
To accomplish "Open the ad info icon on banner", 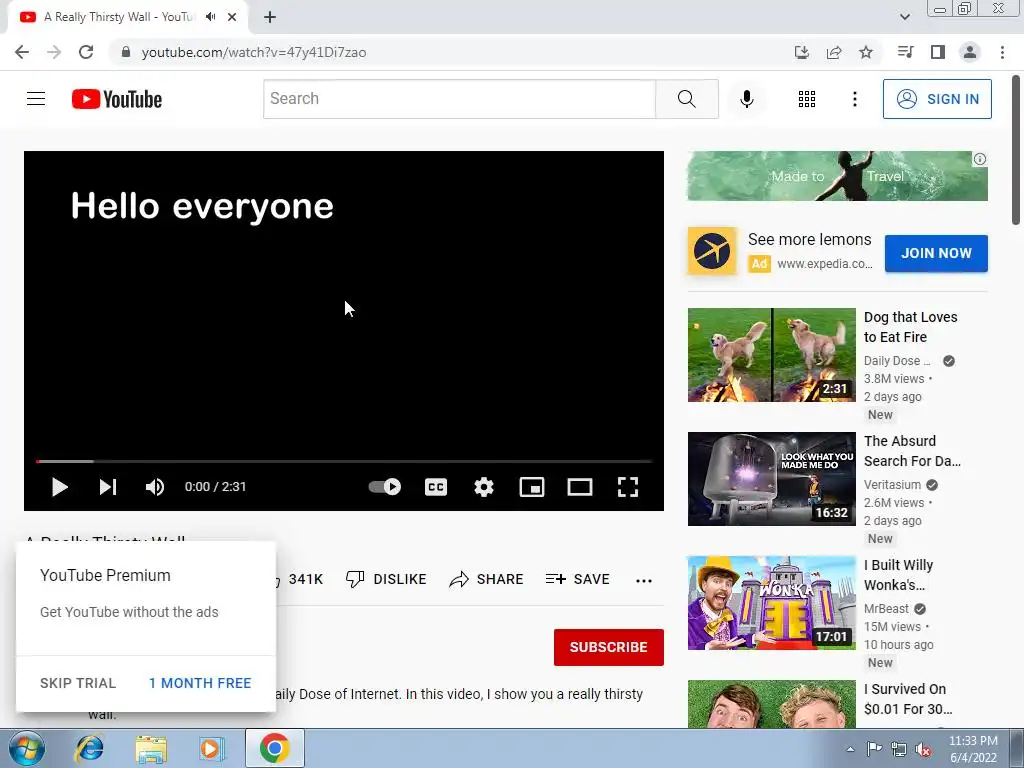I will [980, 159].
